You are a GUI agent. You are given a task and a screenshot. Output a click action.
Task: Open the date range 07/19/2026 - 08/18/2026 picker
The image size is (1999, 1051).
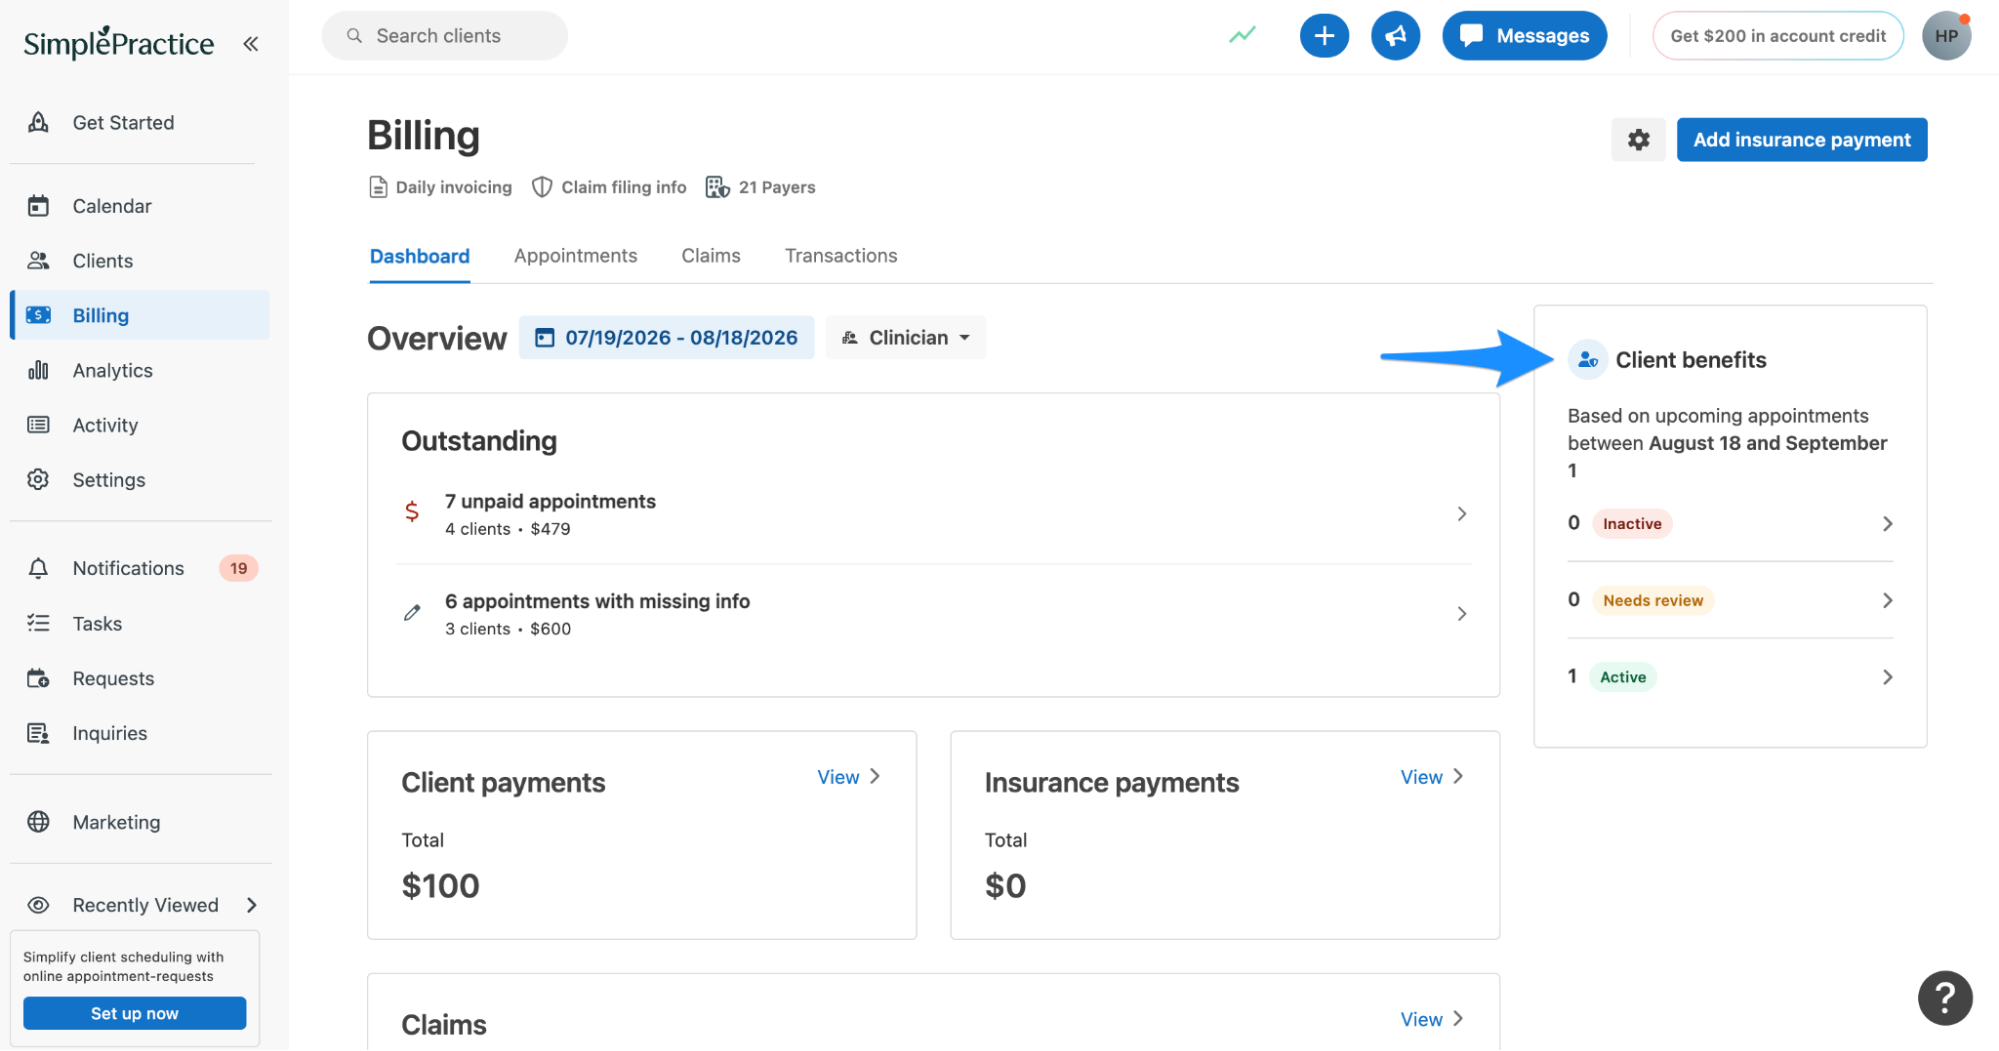666,337
